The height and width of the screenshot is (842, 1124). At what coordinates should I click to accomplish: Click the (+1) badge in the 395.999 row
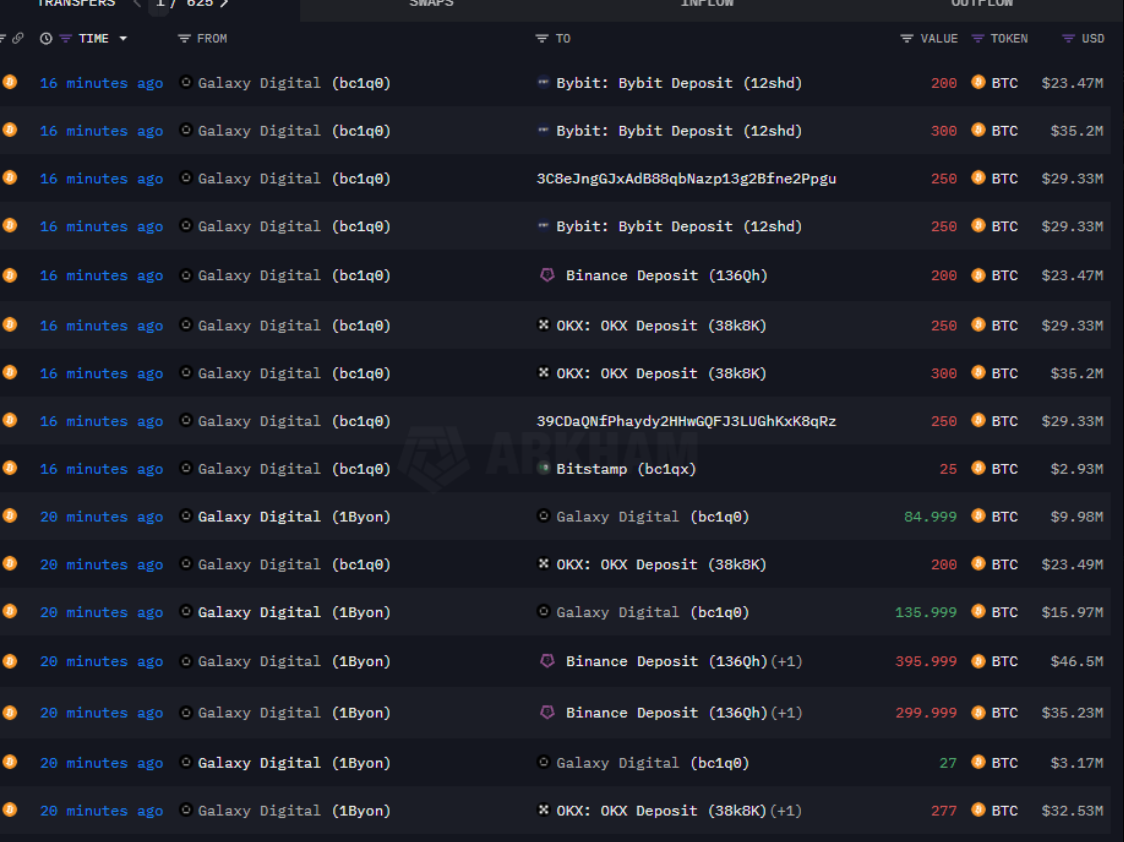(786, 661)
